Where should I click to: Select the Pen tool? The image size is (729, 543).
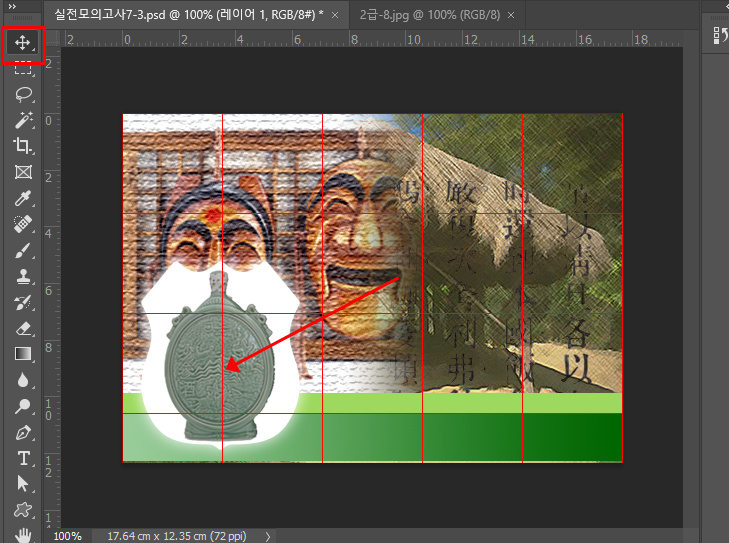point(22,432)
